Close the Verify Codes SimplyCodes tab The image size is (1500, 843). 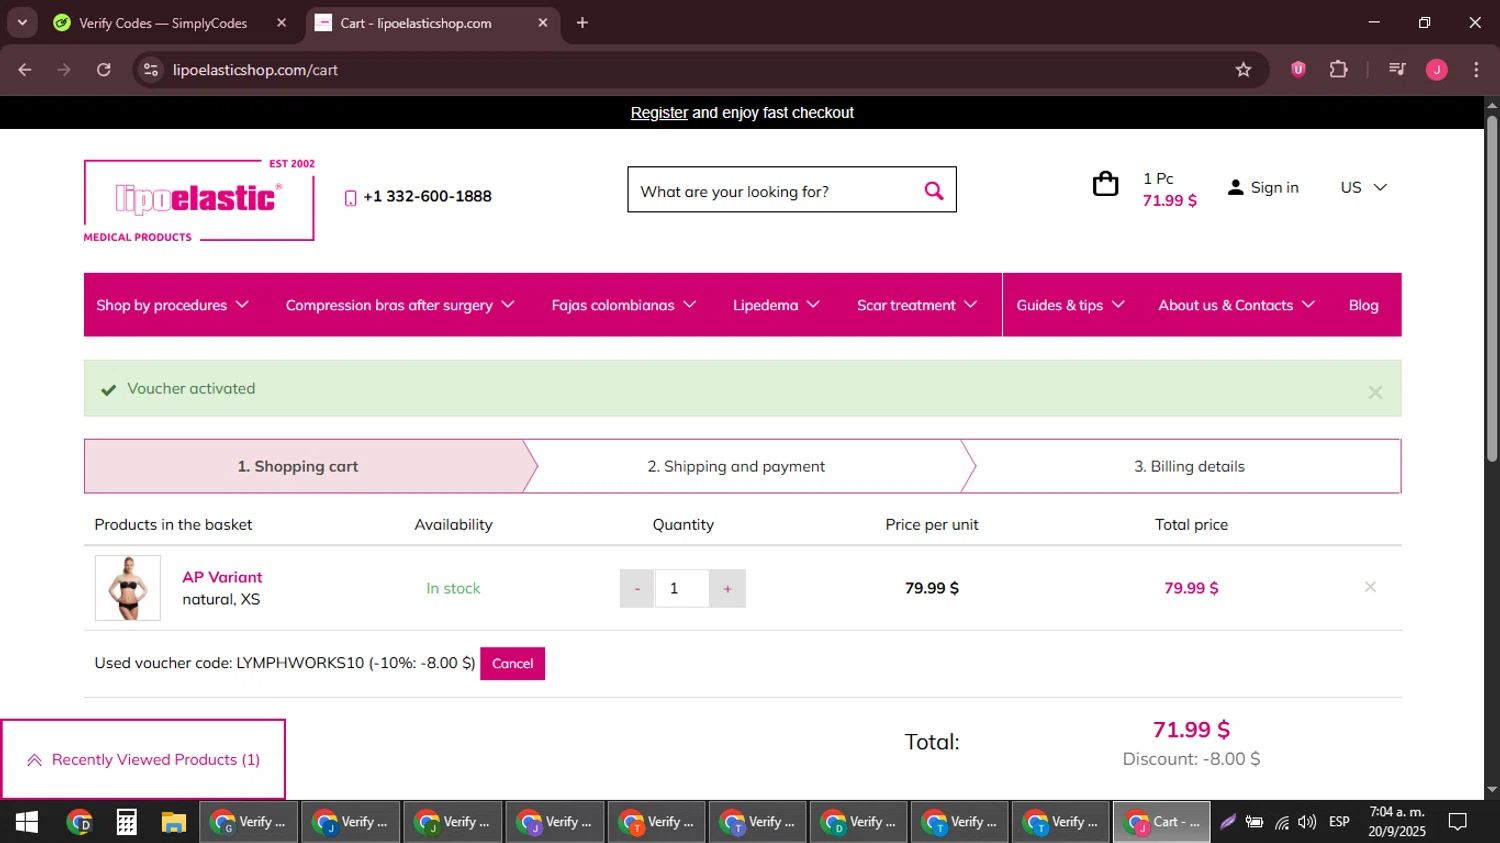coord(281,22)
